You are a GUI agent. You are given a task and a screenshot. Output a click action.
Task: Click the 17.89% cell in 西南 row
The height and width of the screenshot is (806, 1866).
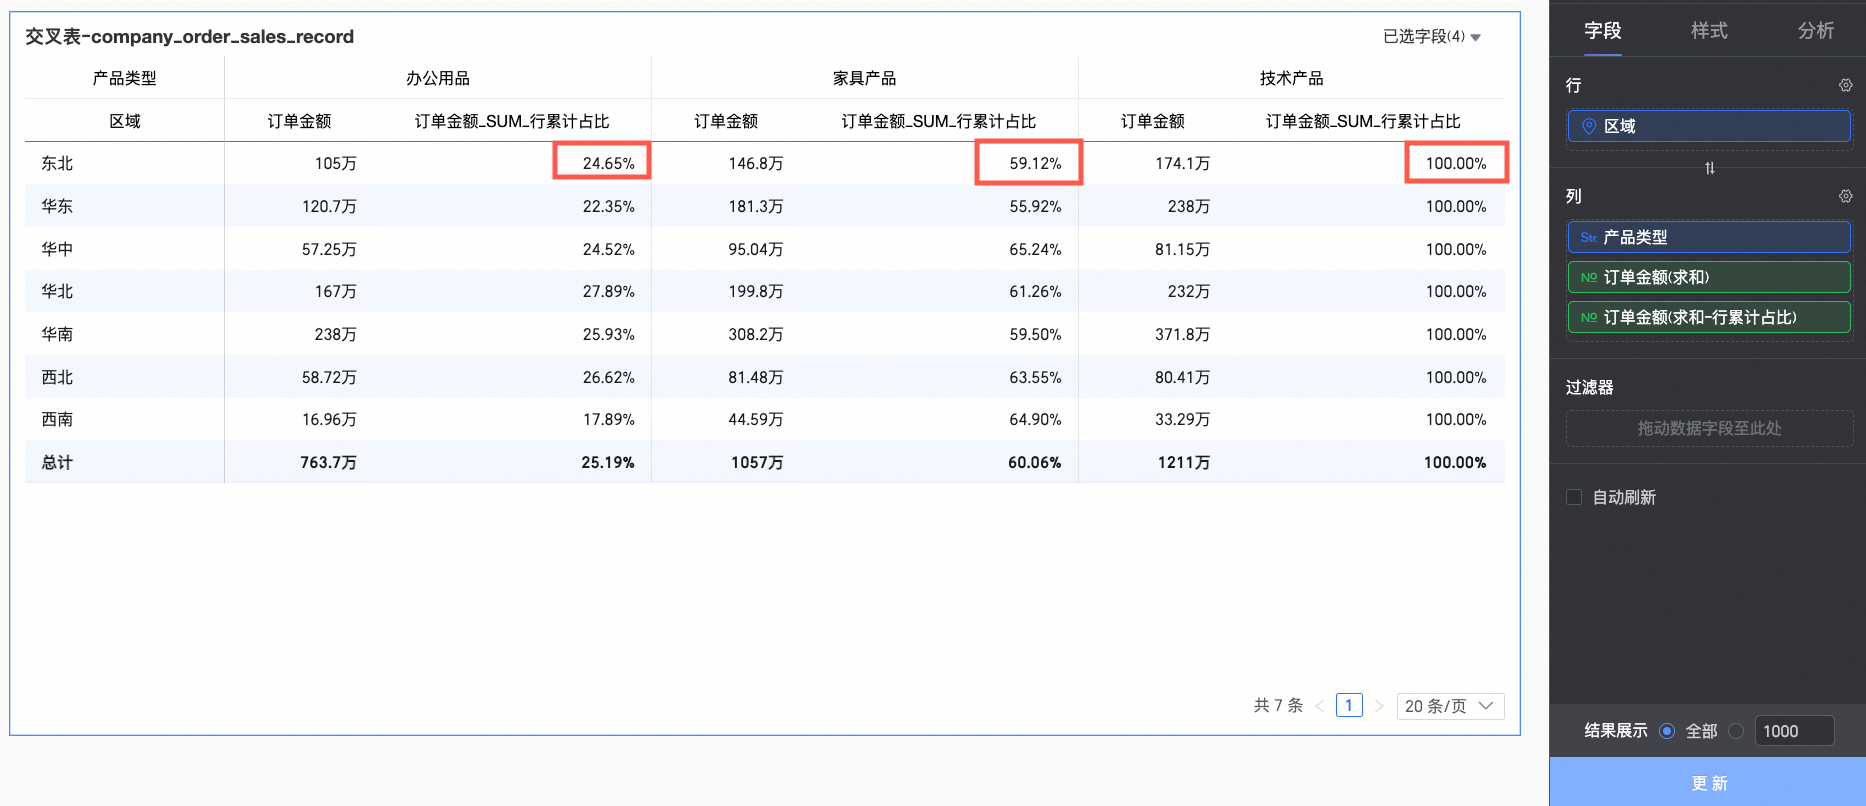[x=608, y=419]
